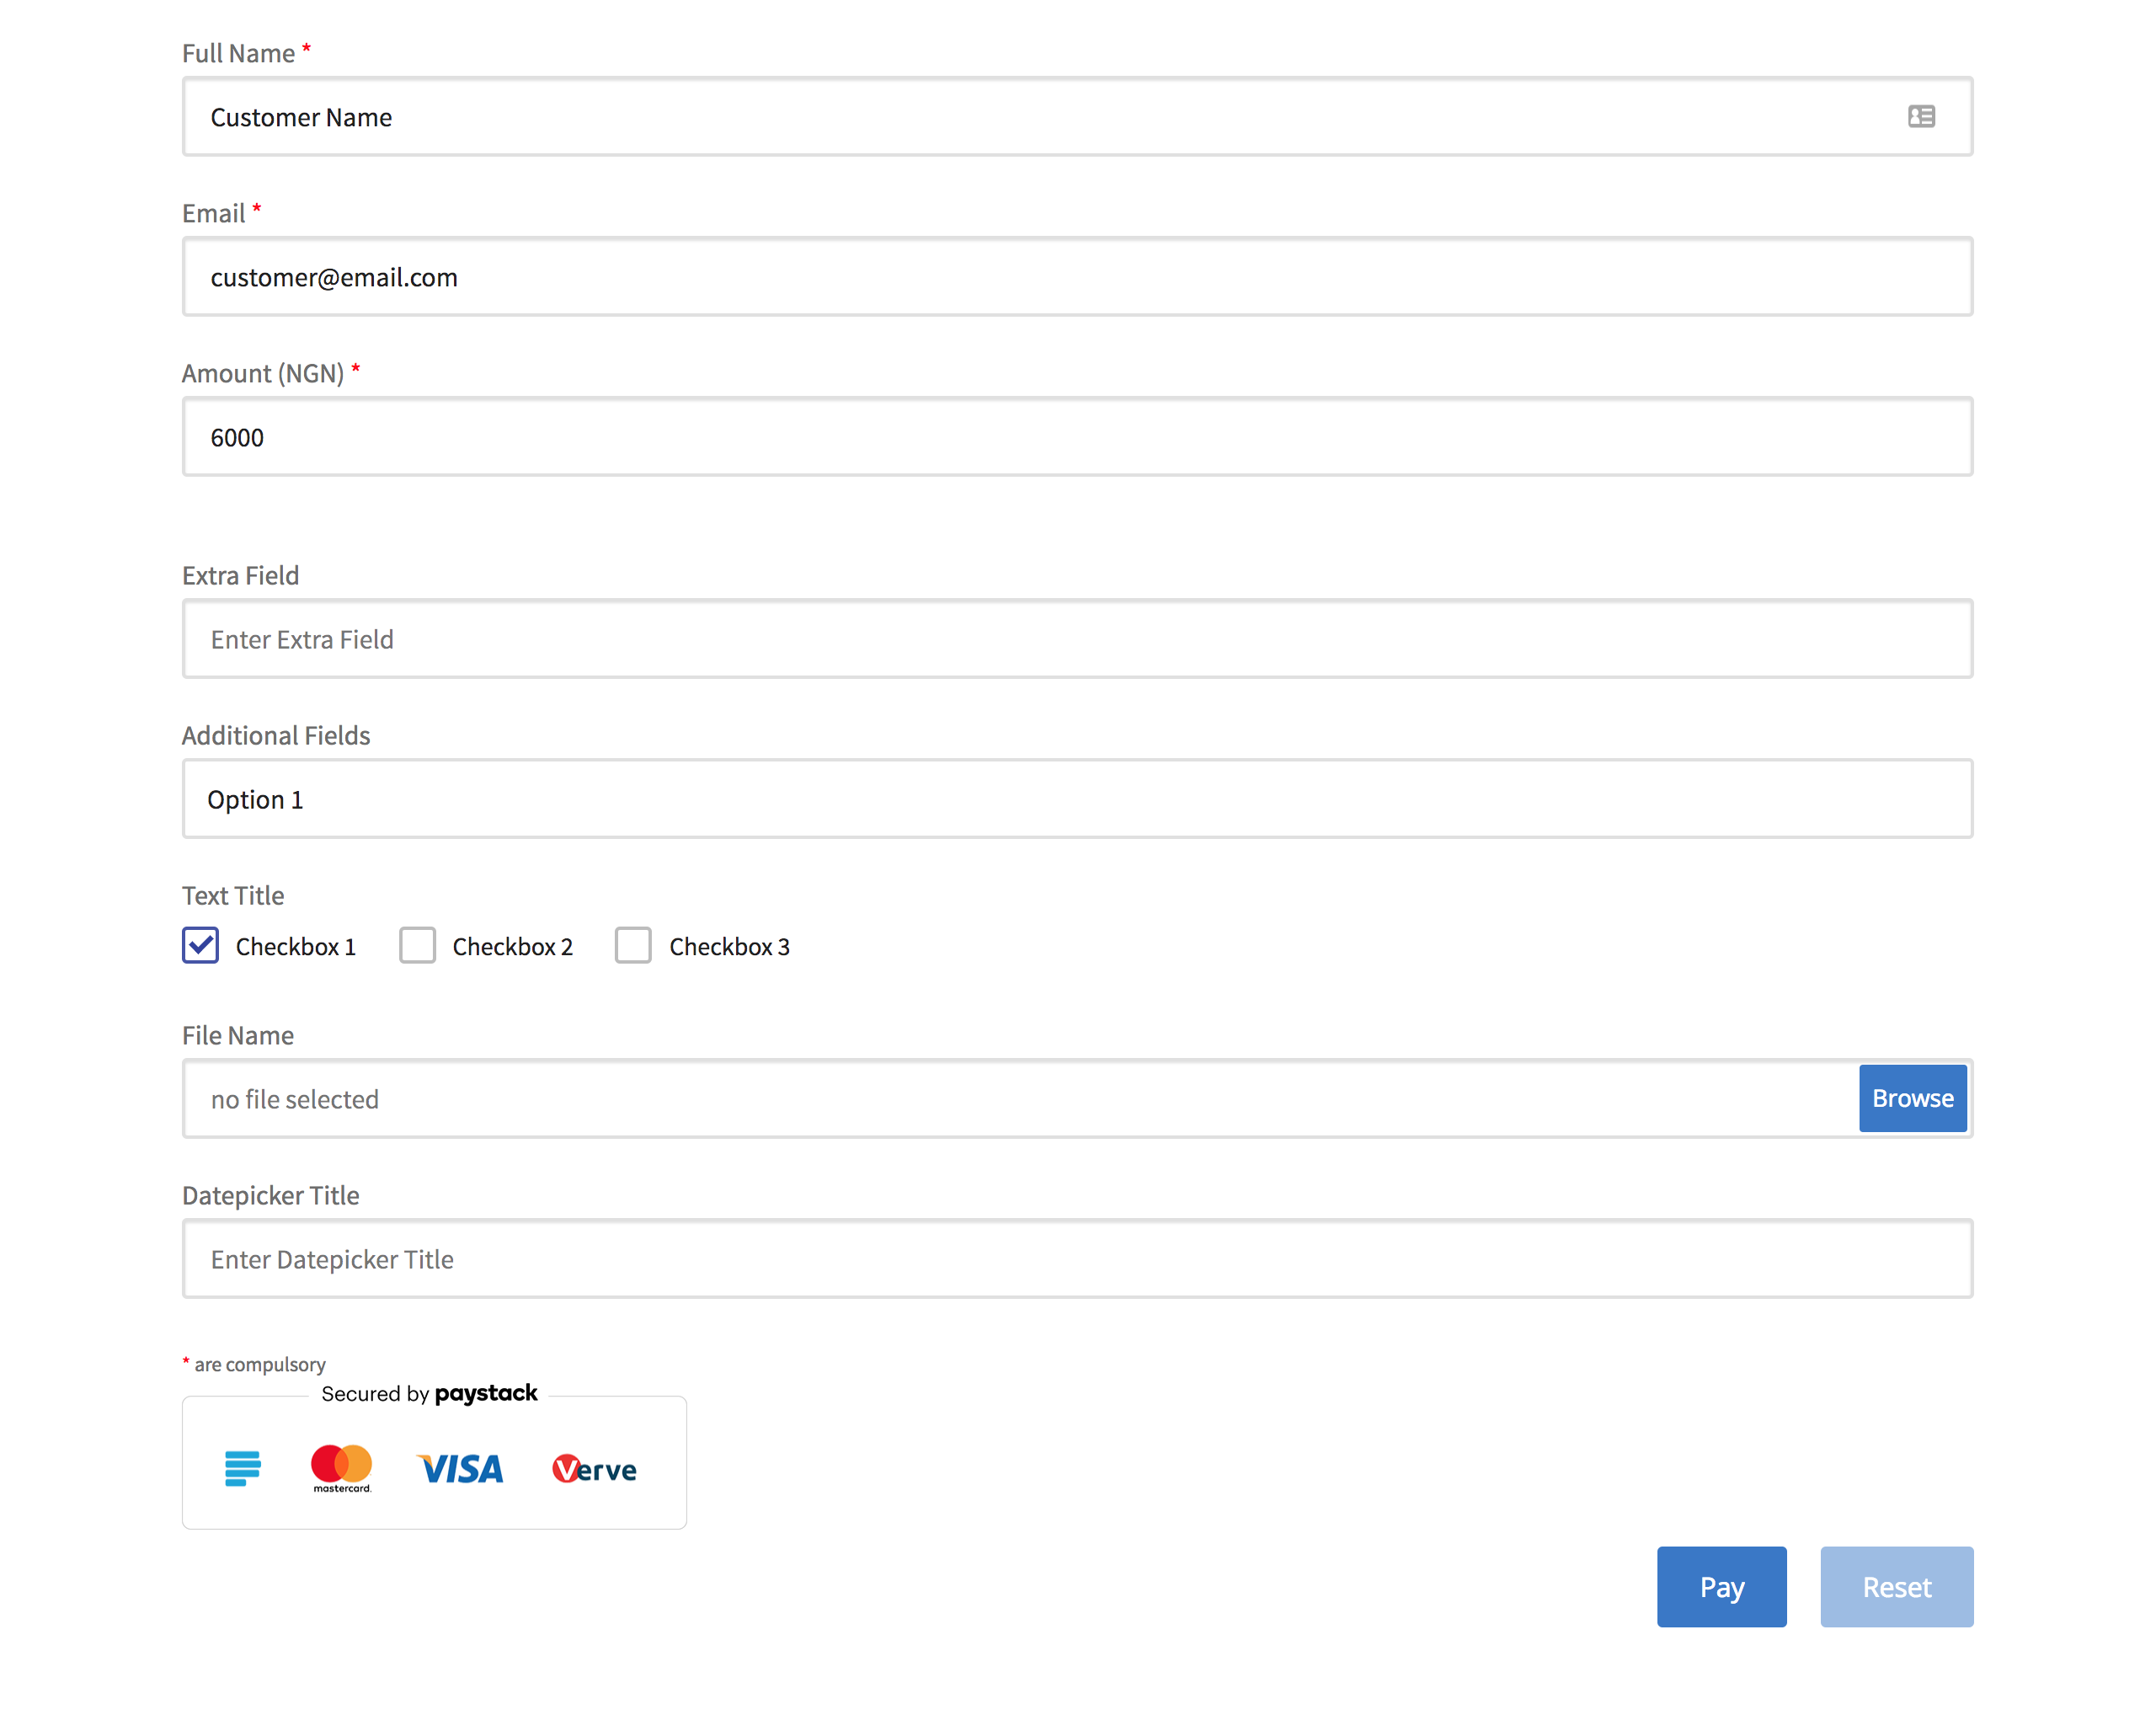Click the VISA card logo
2156x1715 pixels.
pyautogui.click(x=460, y=1469)
